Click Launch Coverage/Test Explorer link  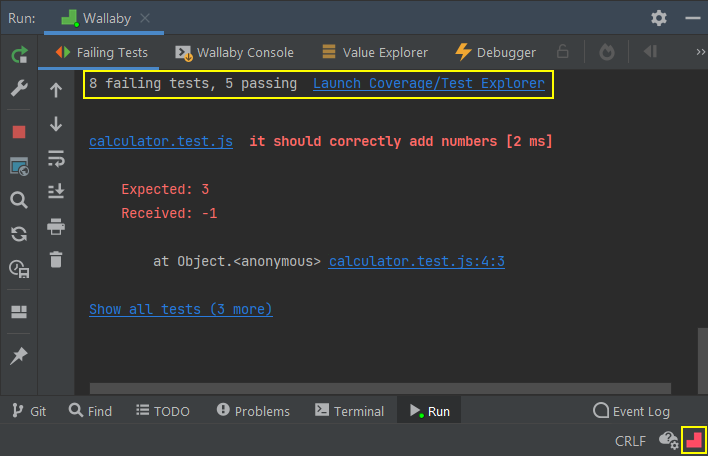(x=429, y=84)
